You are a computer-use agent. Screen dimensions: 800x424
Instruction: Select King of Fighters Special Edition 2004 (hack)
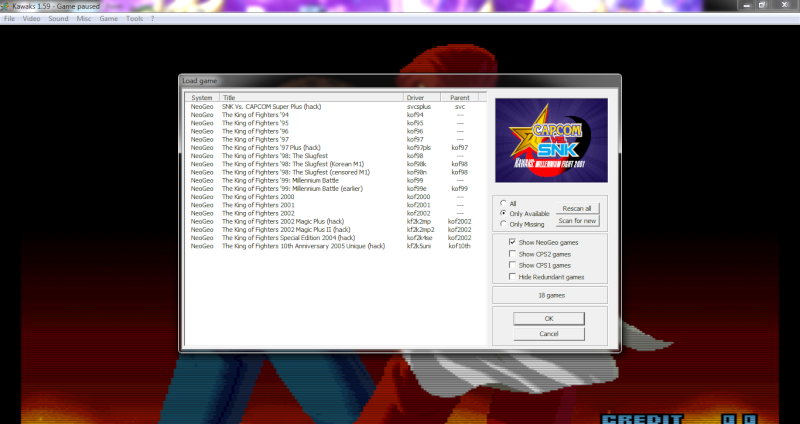(335, 238)
